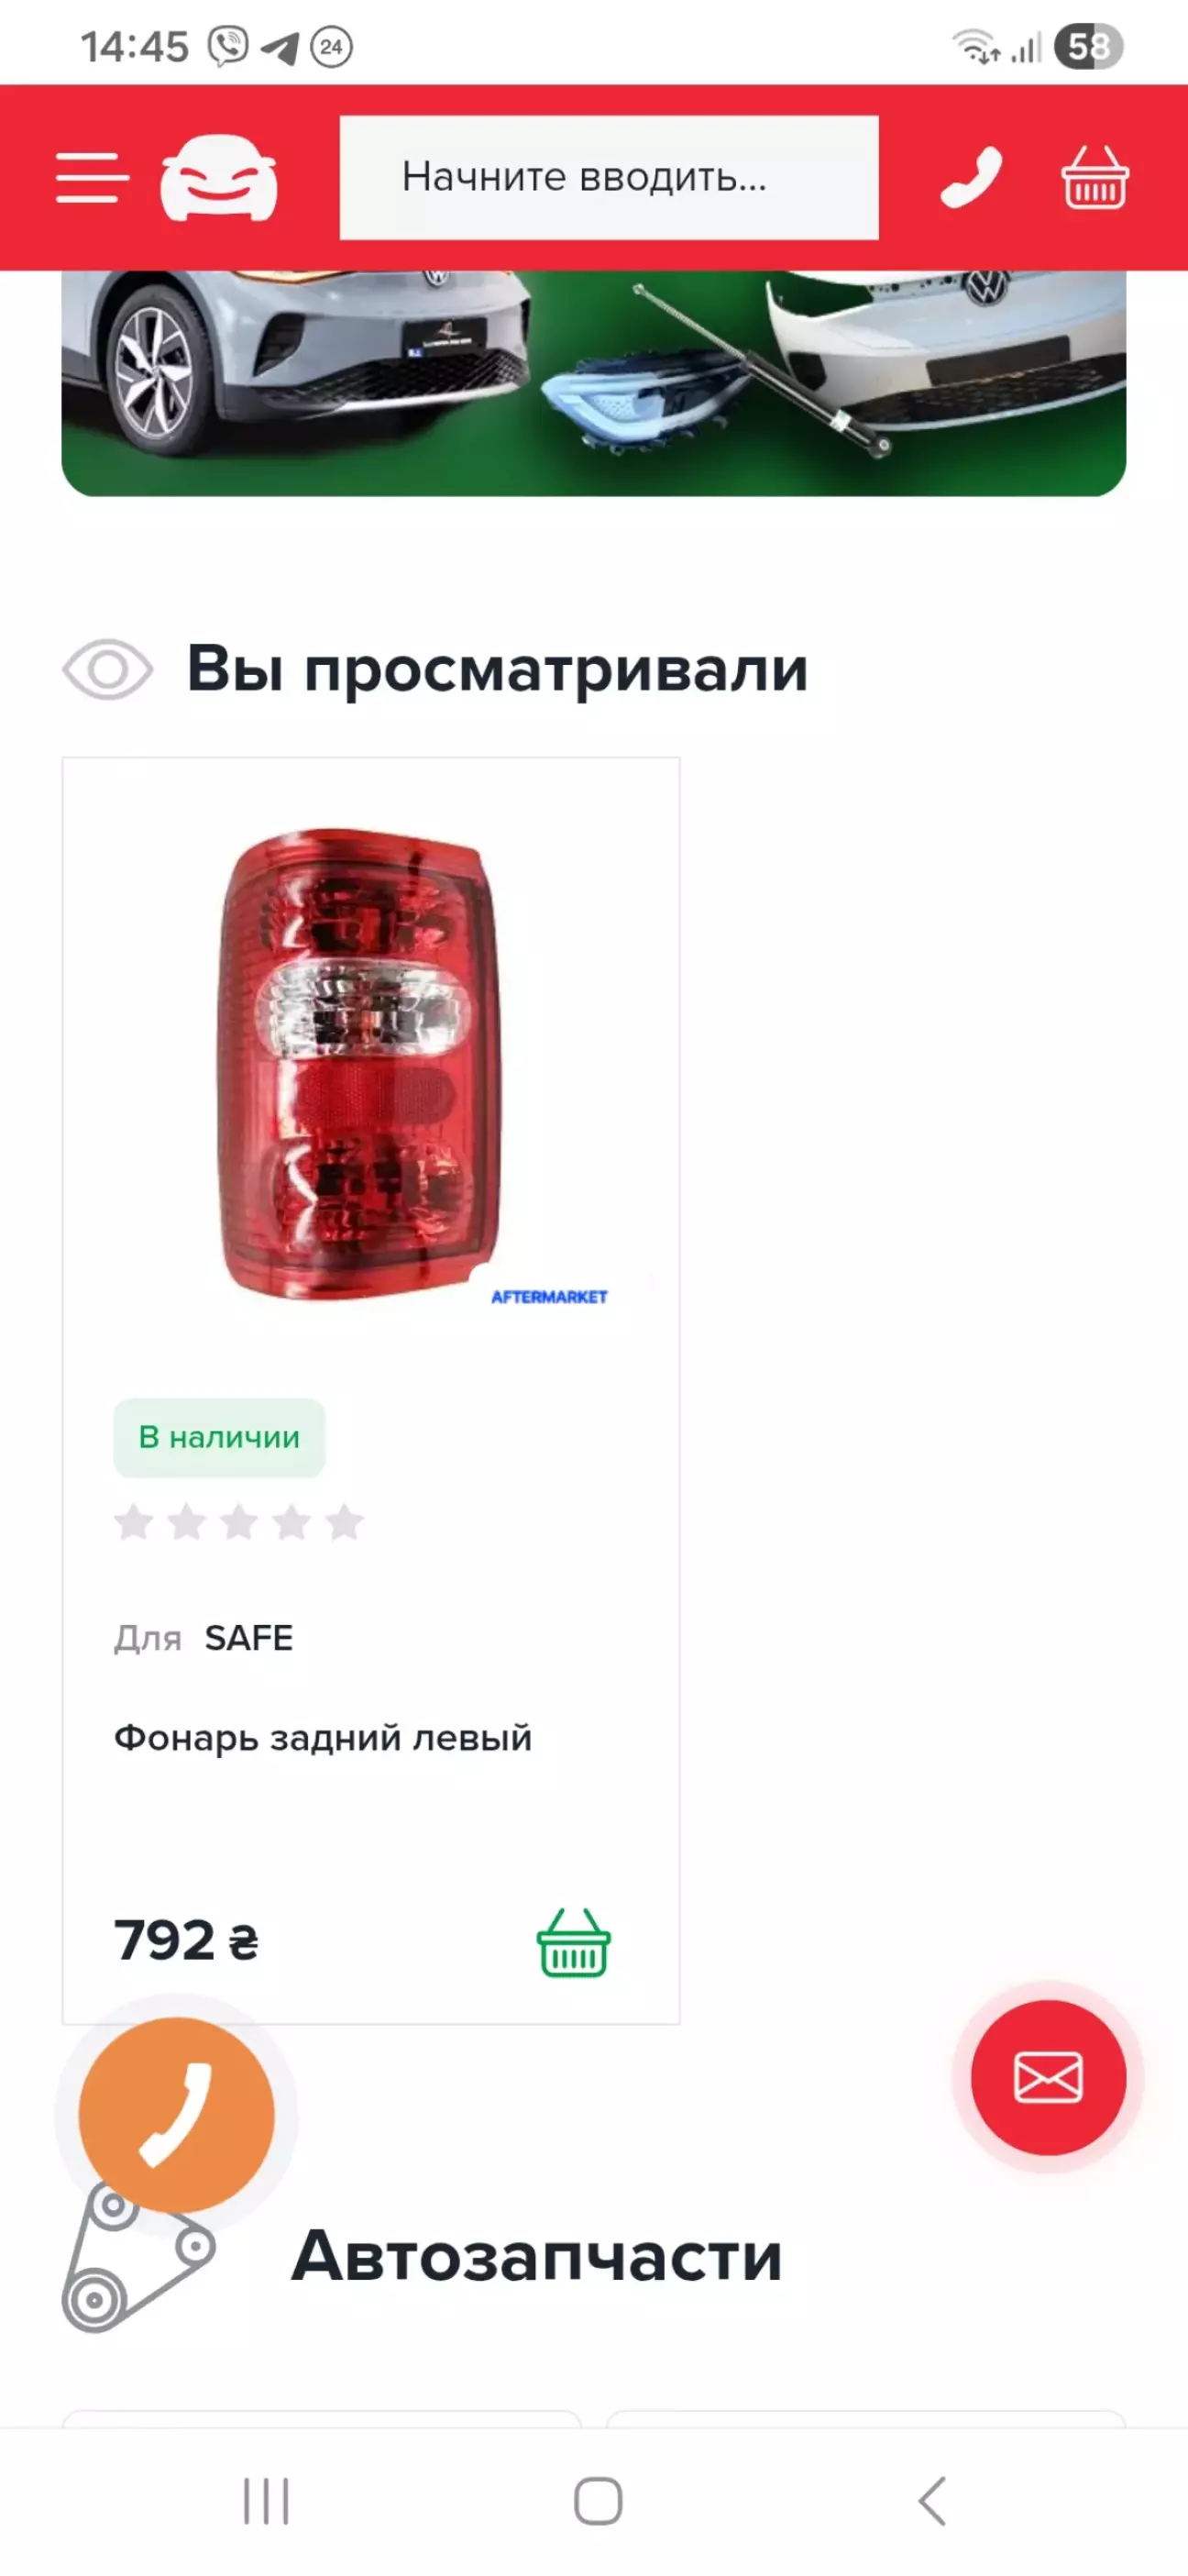This screenshot has width=1188, height=2576.
Task: Tap the eye icon next to Вы просматривали
Action: click(108, 669)
